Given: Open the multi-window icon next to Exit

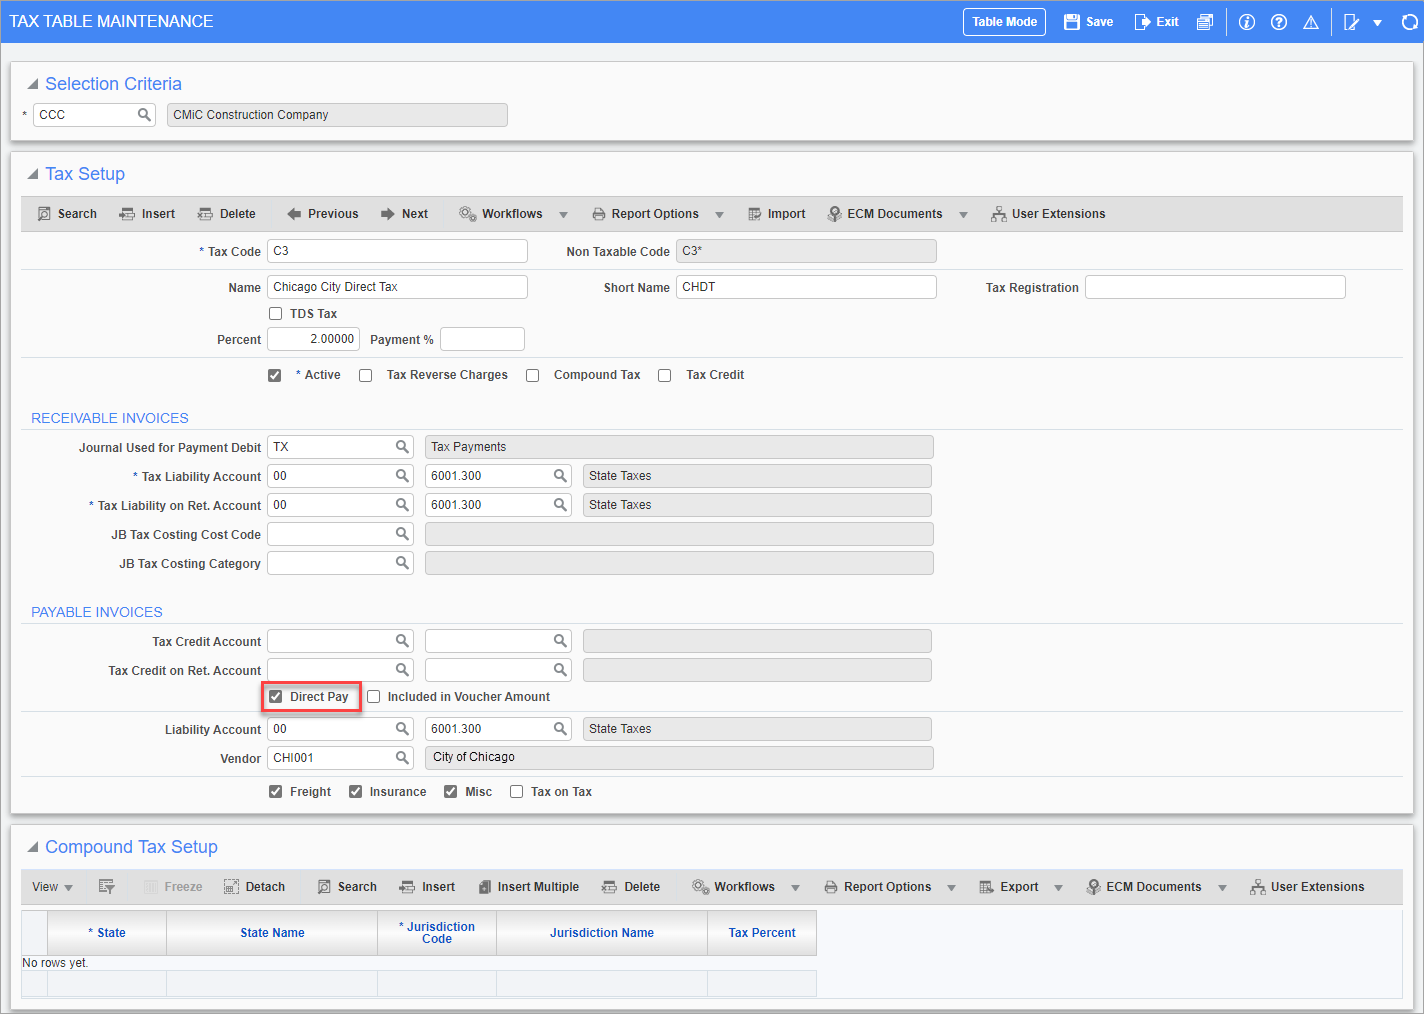Looking at the screenshot, I should (1205, 22).
